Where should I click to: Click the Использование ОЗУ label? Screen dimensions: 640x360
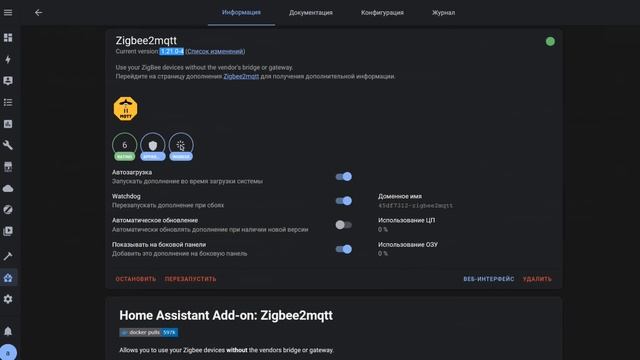408,244
